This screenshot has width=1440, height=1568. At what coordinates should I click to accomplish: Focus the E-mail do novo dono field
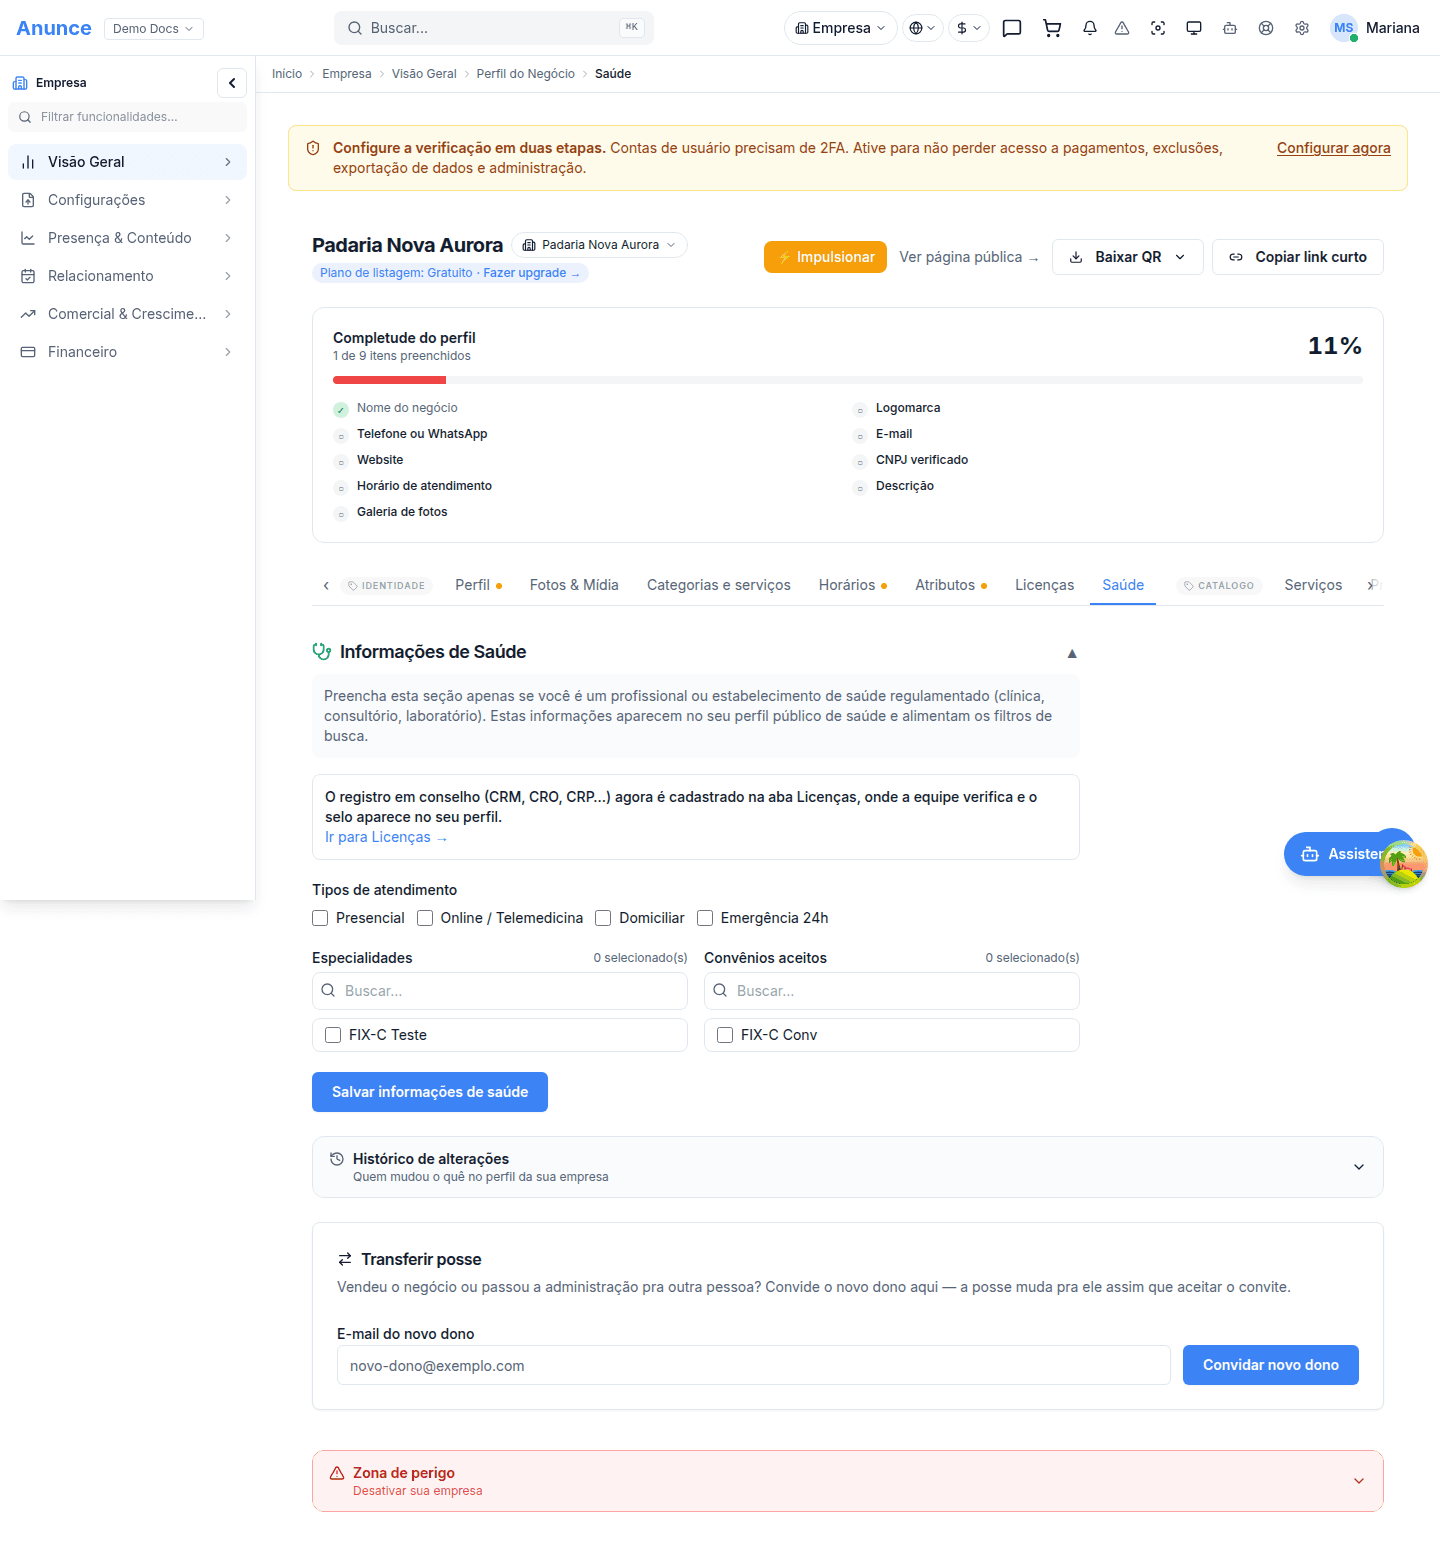click(754, 1365)
